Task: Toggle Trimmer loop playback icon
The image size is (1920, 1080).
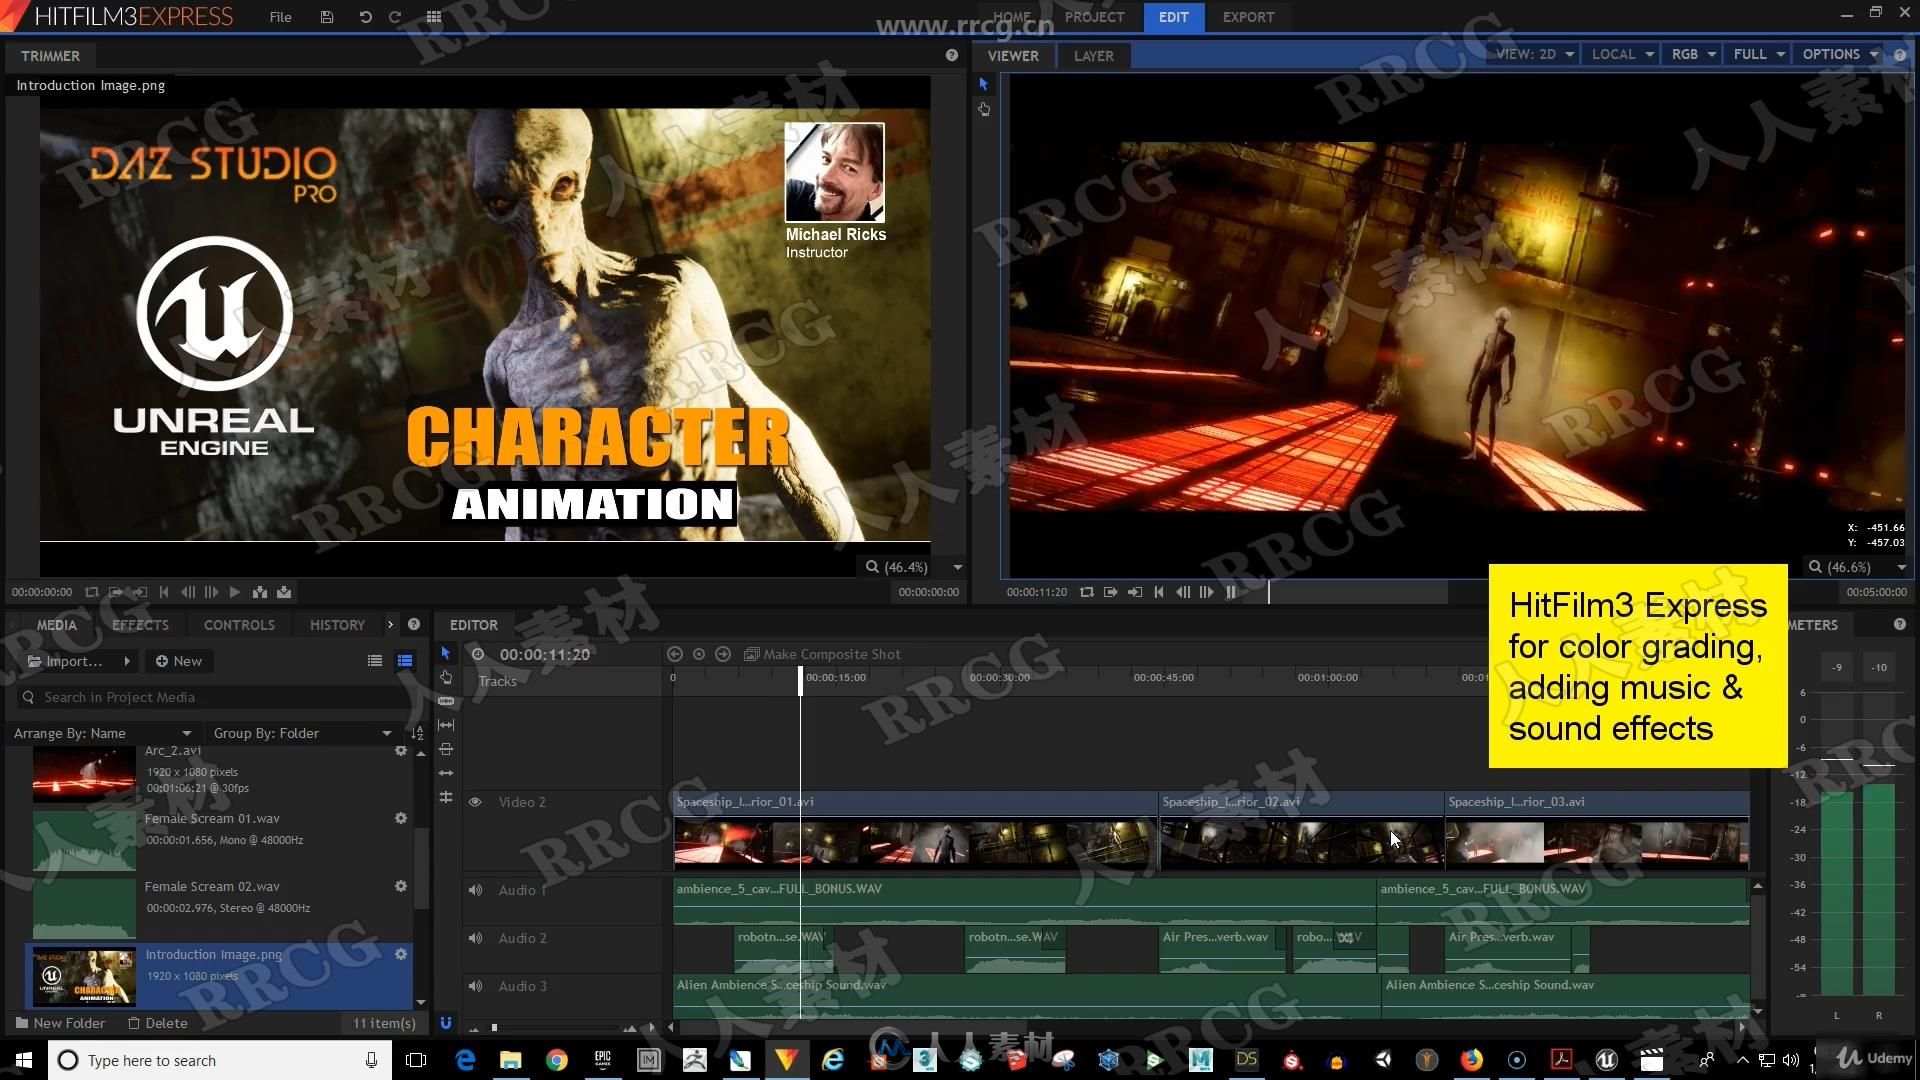Action: 92,592
